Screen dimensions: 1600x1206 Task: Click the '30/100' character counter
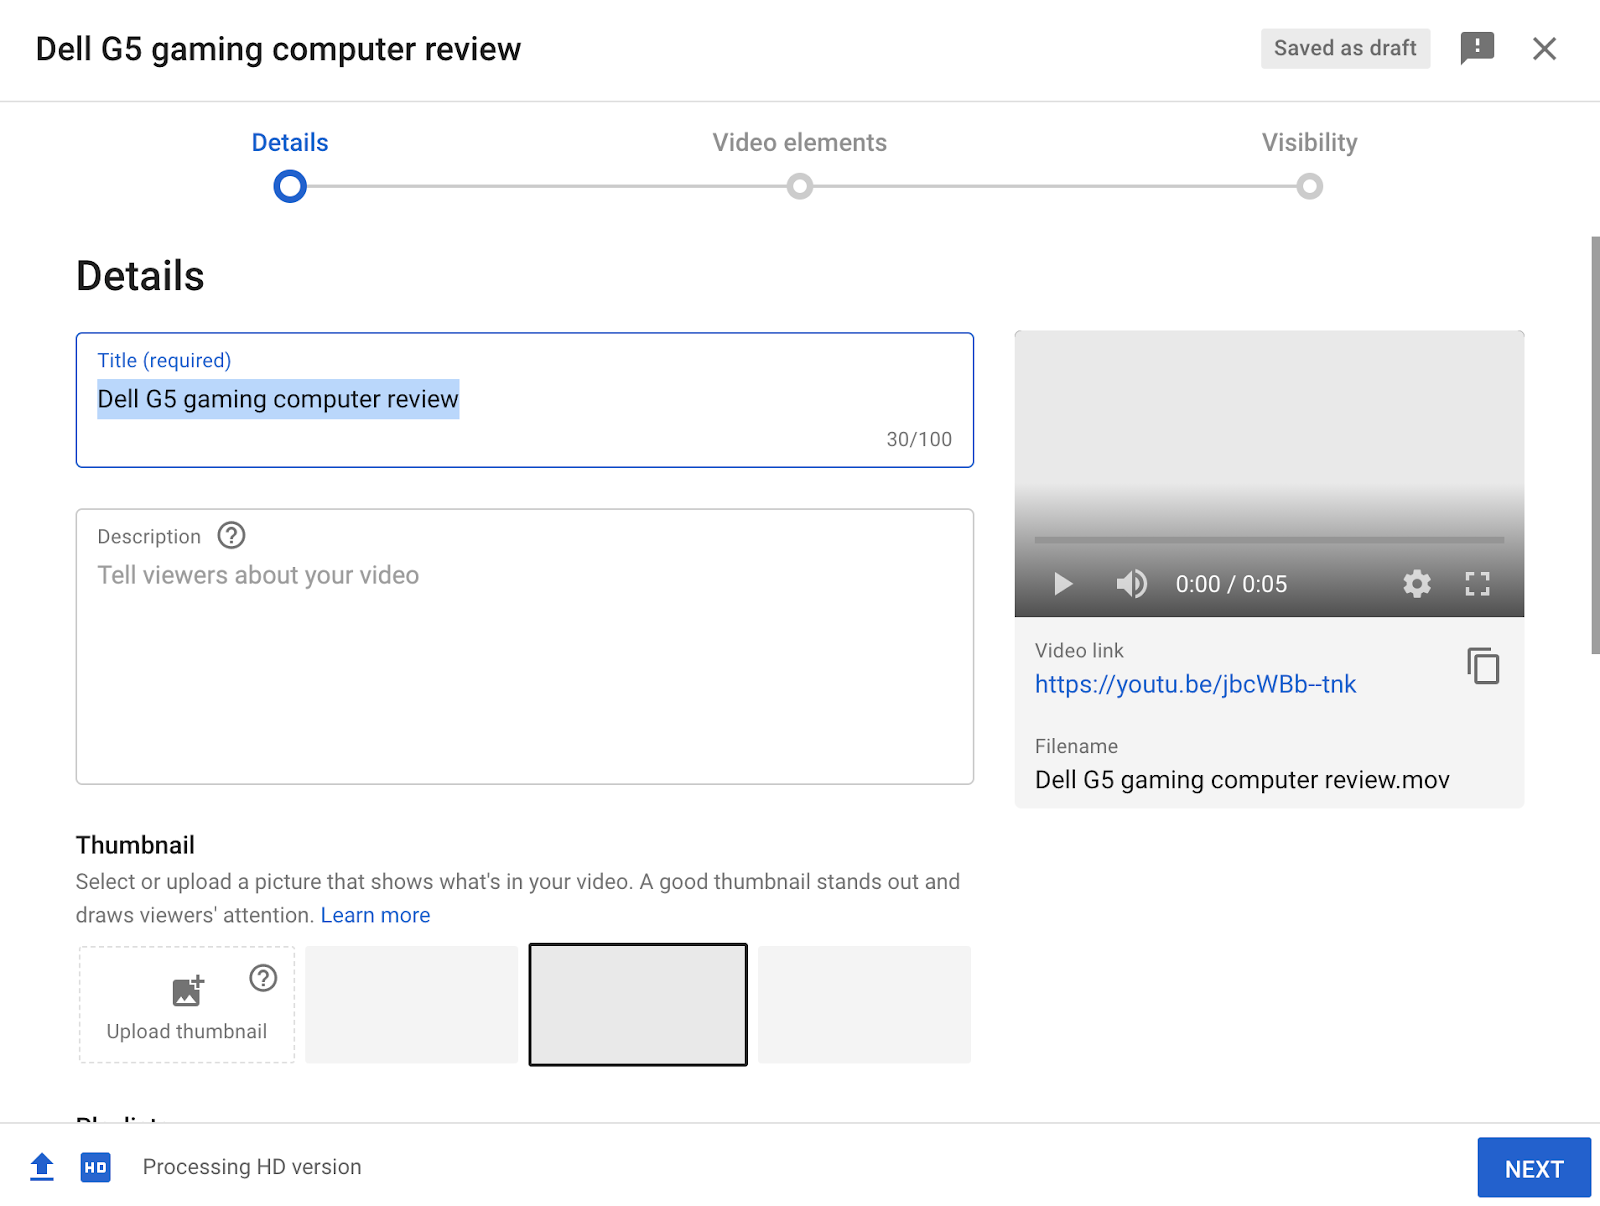pos(919,439)
